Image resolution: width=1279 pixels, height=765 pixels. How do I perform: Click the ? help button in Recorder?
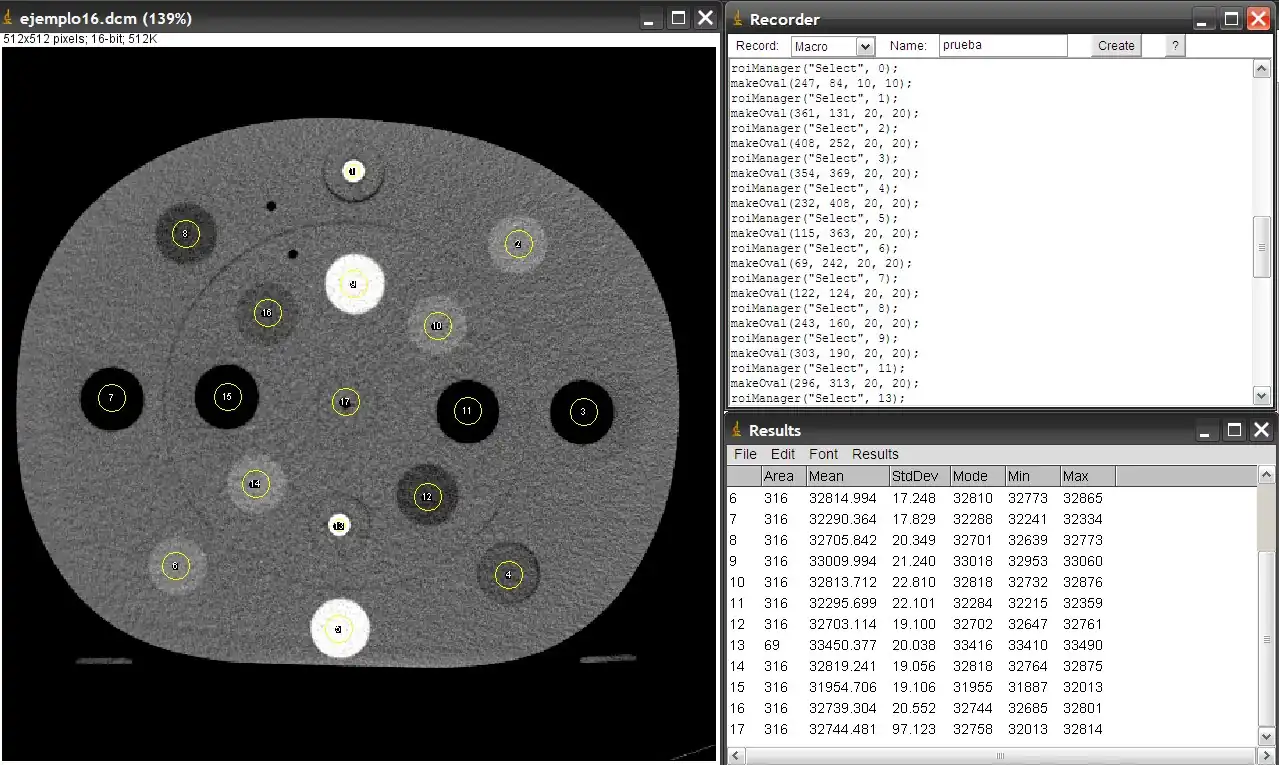[1175, 46]
